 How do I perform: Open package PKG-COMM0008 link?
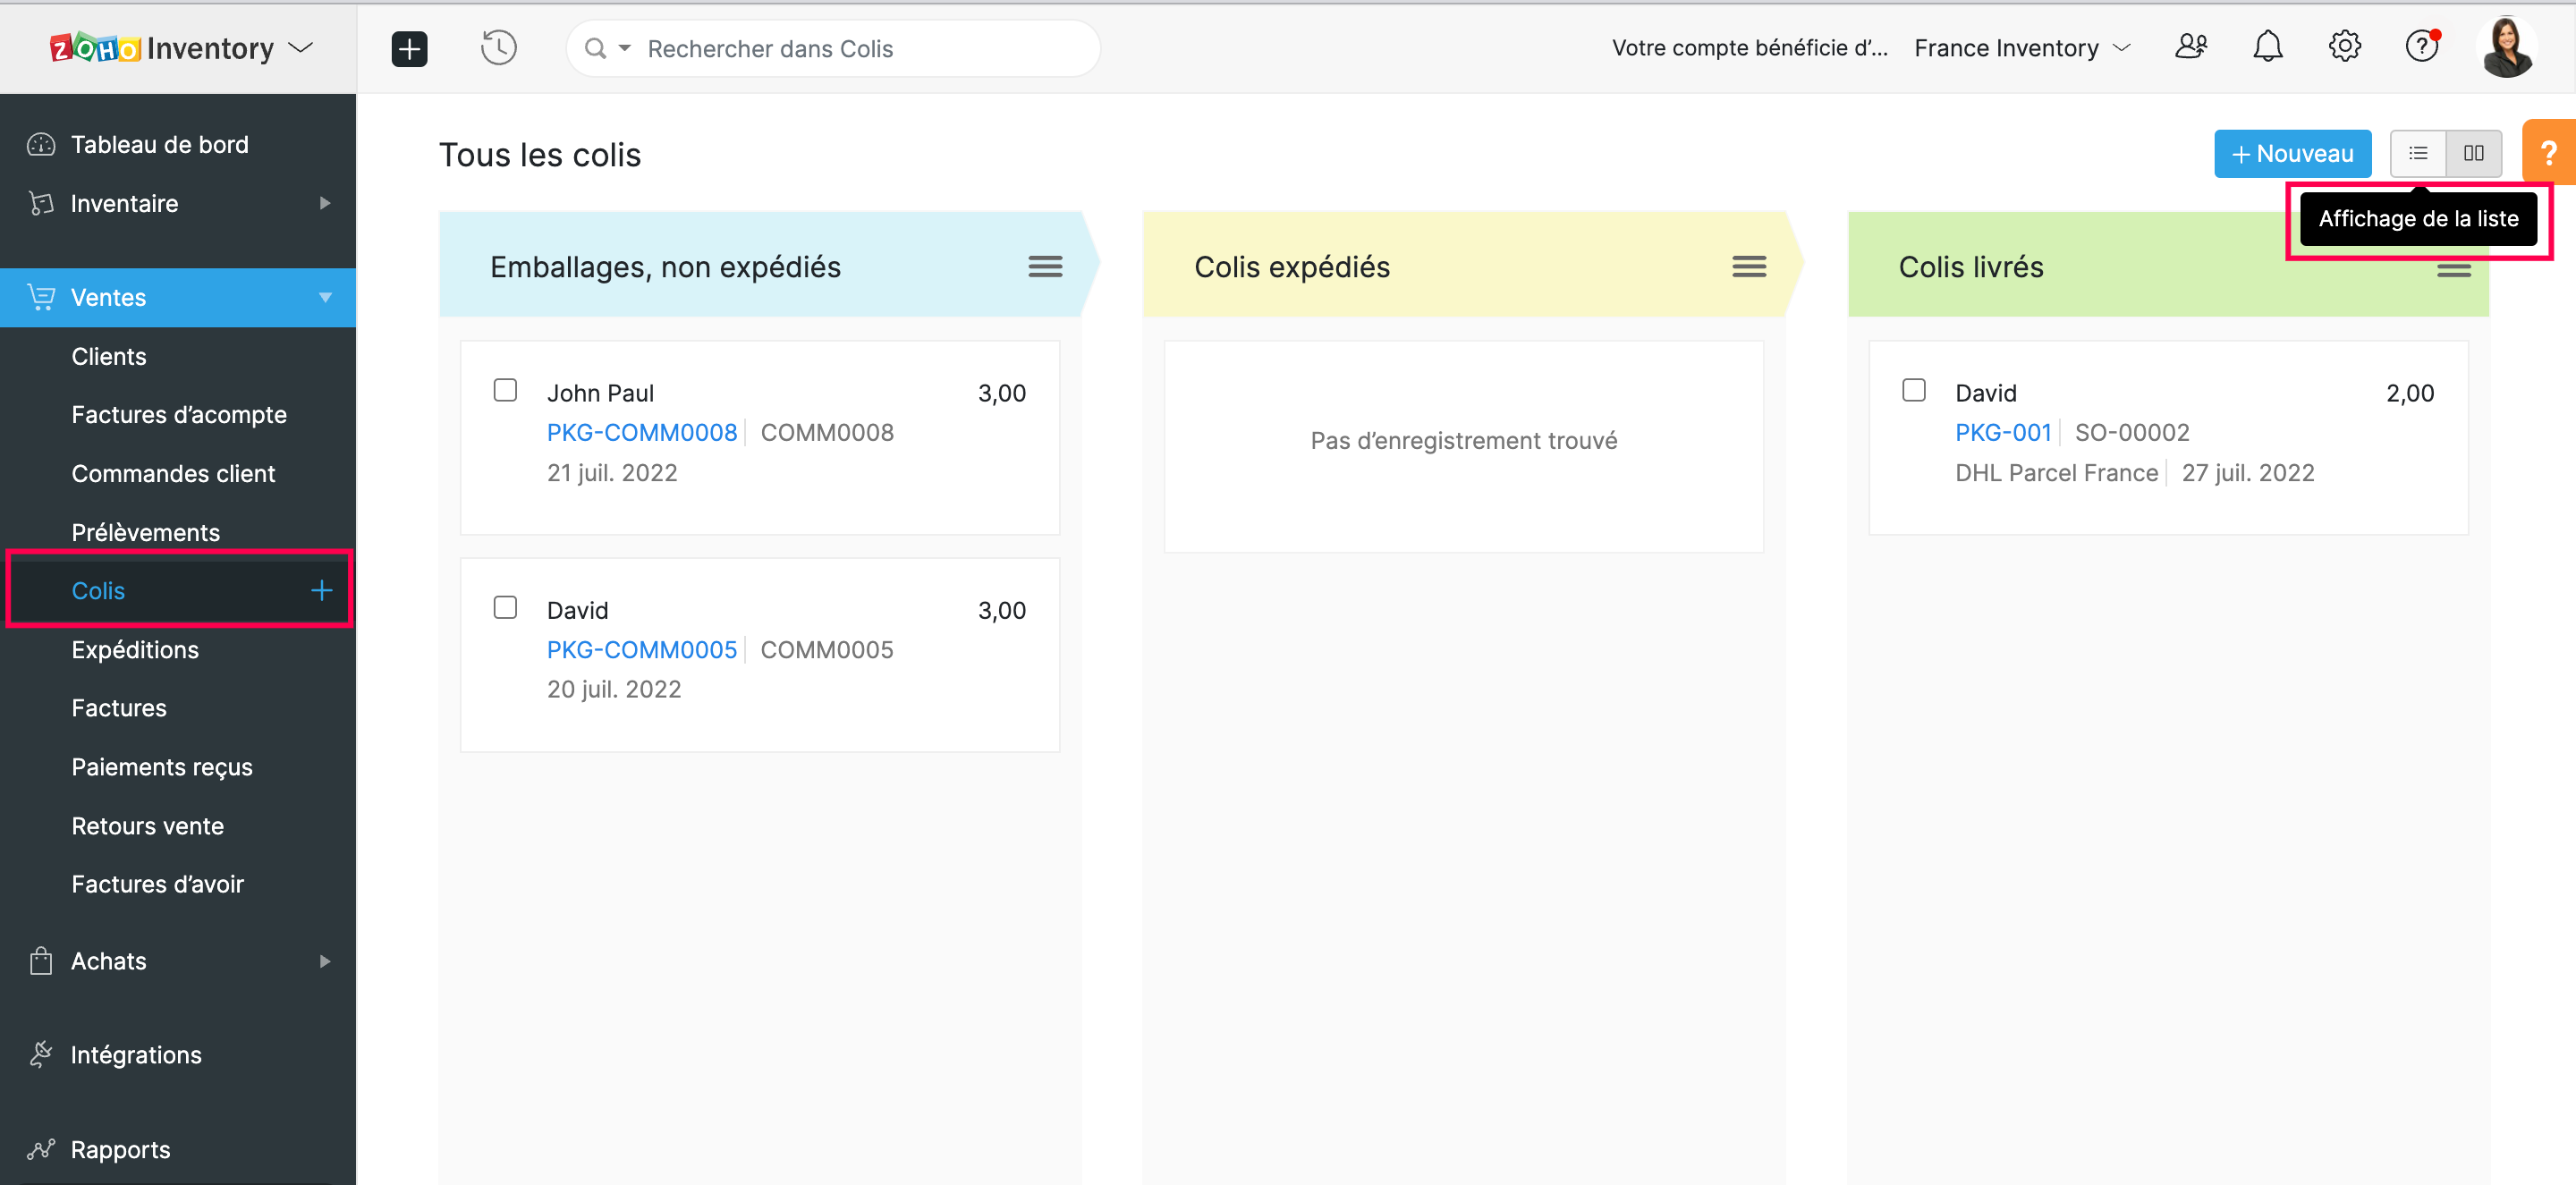tap(641, 433)
